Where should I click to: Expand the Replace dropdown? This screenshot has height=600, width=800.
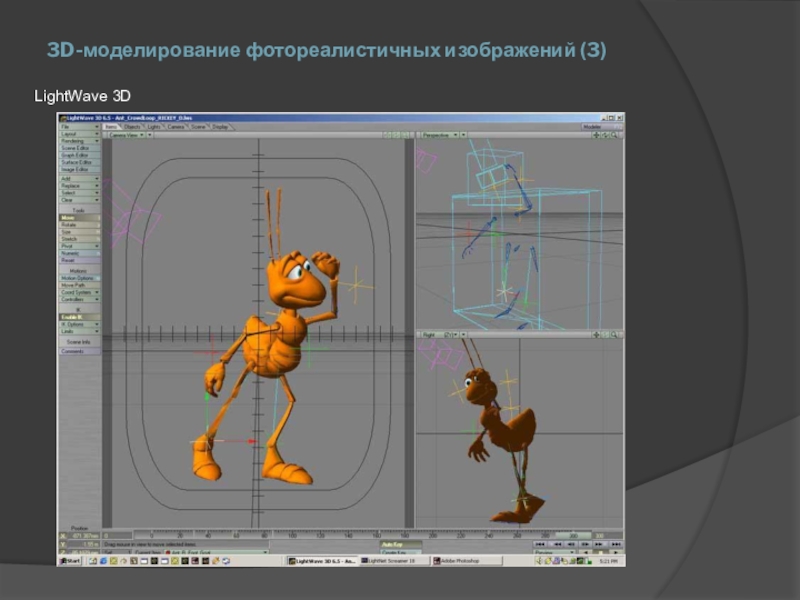pos(80,186)
